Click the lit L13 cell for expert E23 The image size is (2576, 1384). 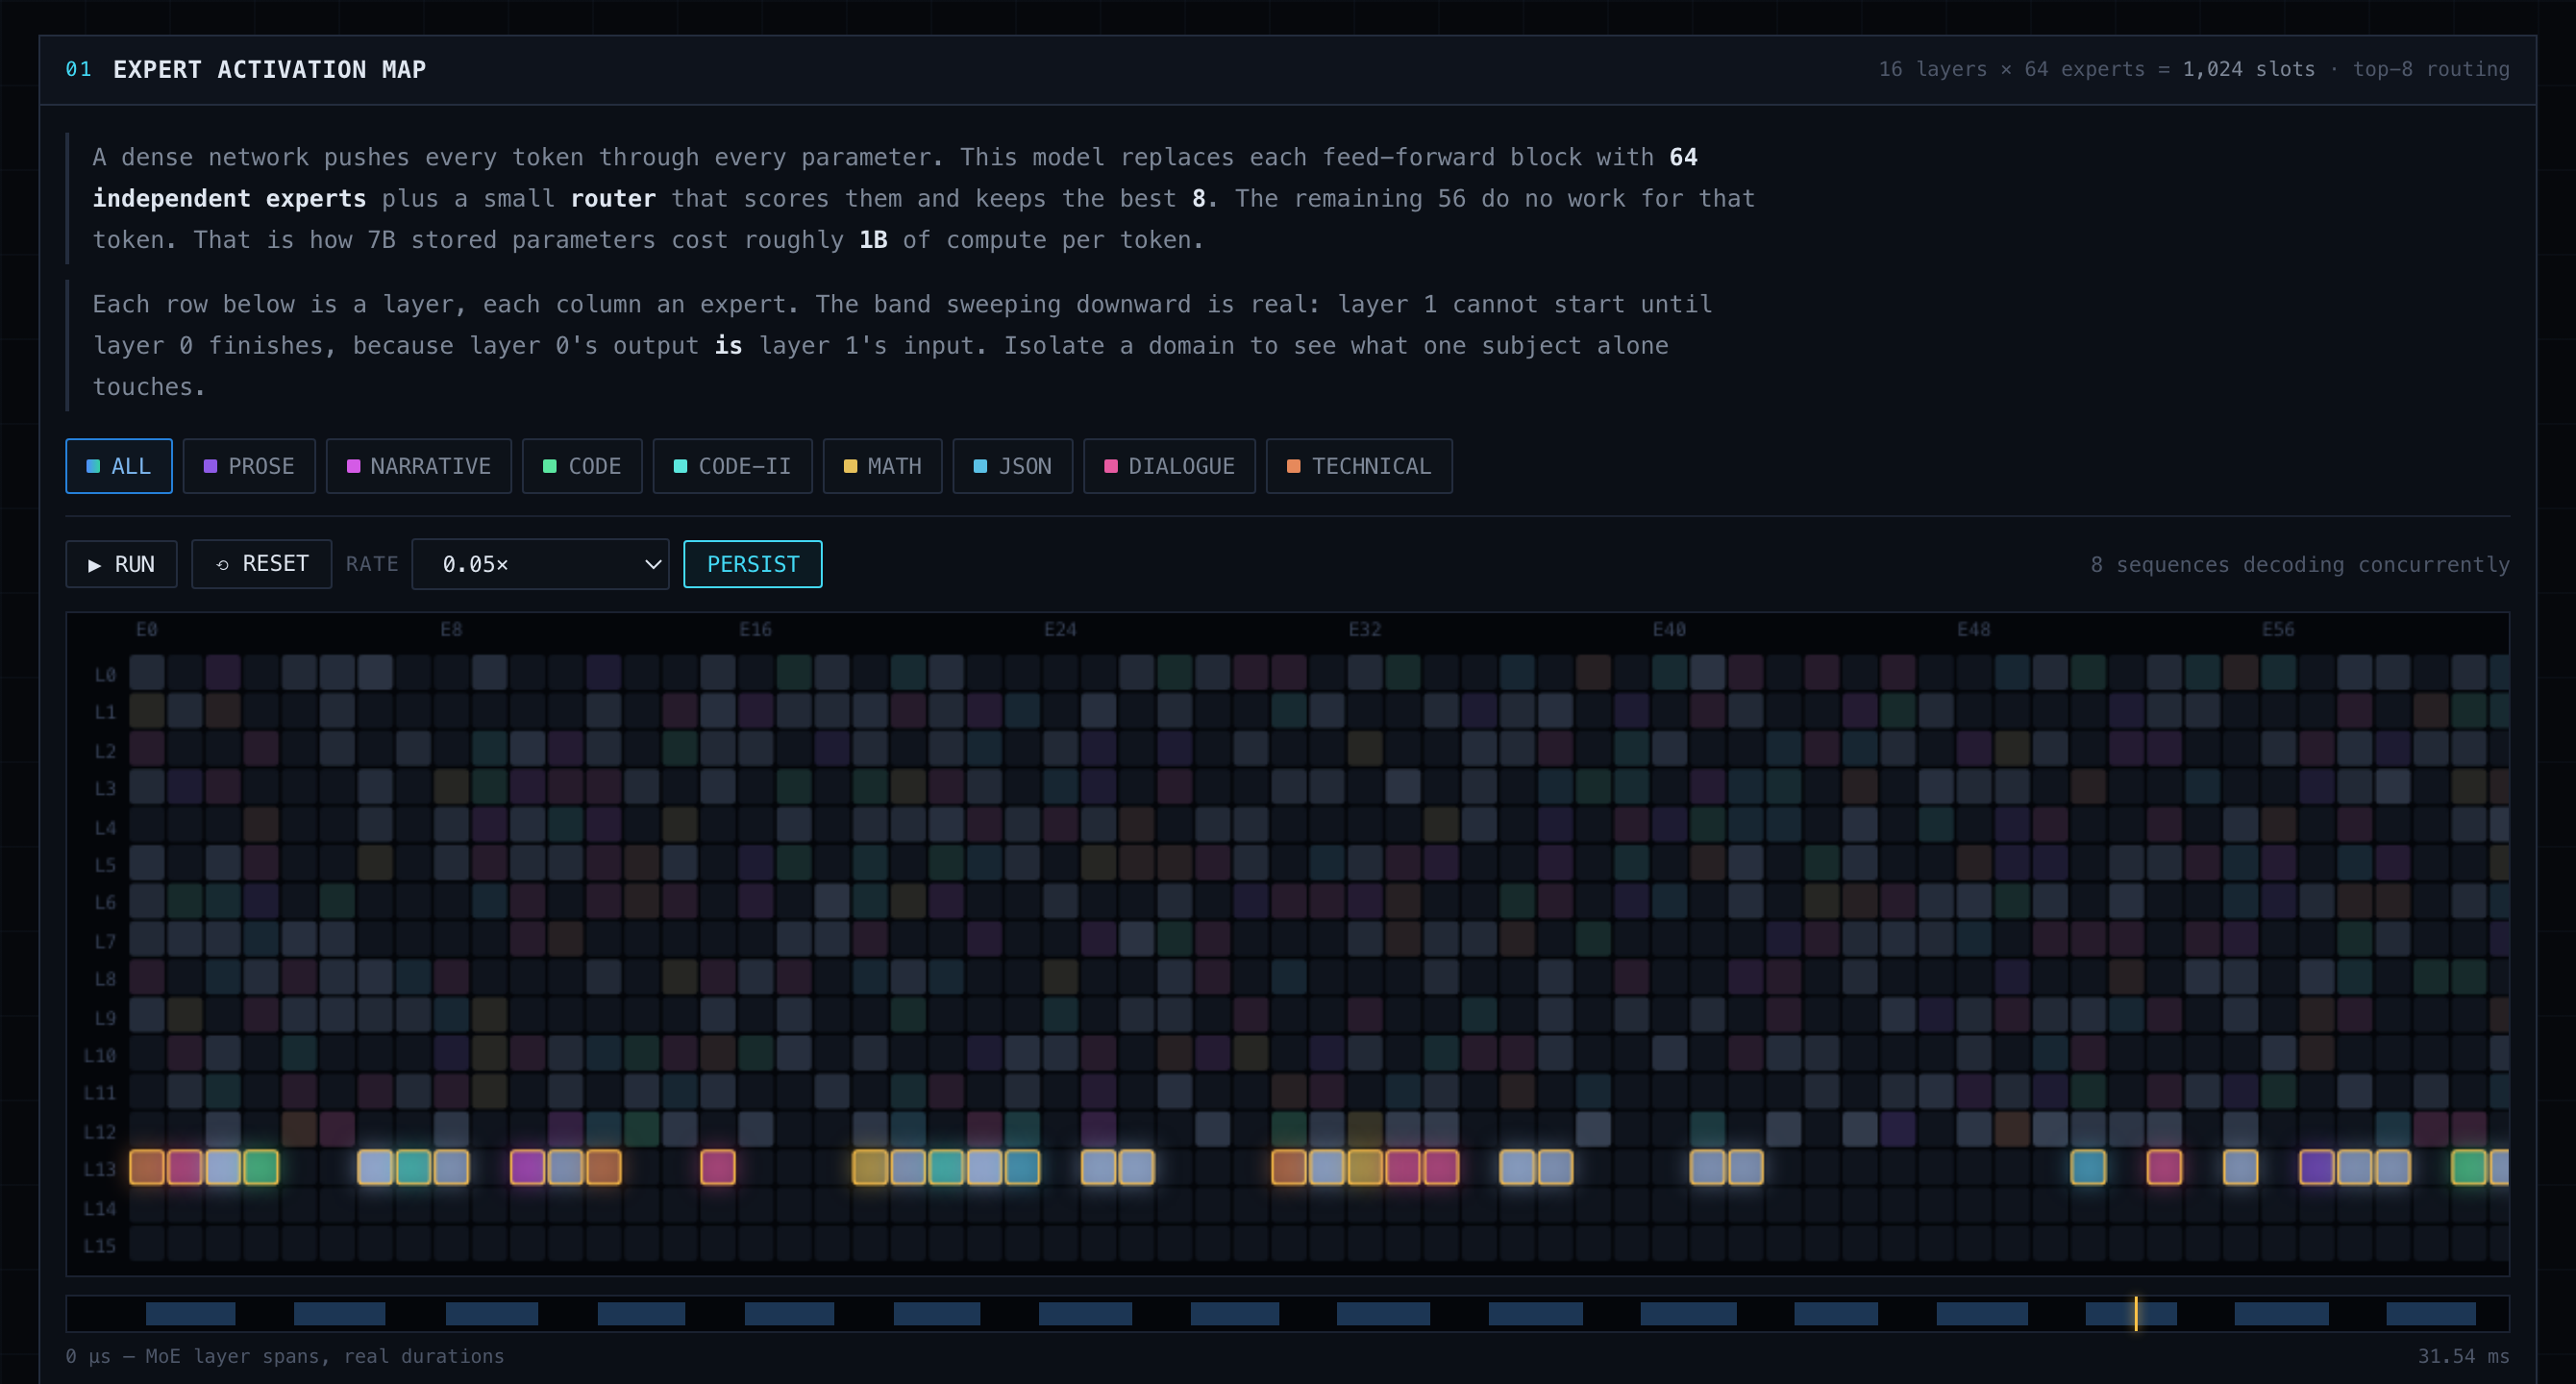pyautogui.click(x=1022, y=1167)
